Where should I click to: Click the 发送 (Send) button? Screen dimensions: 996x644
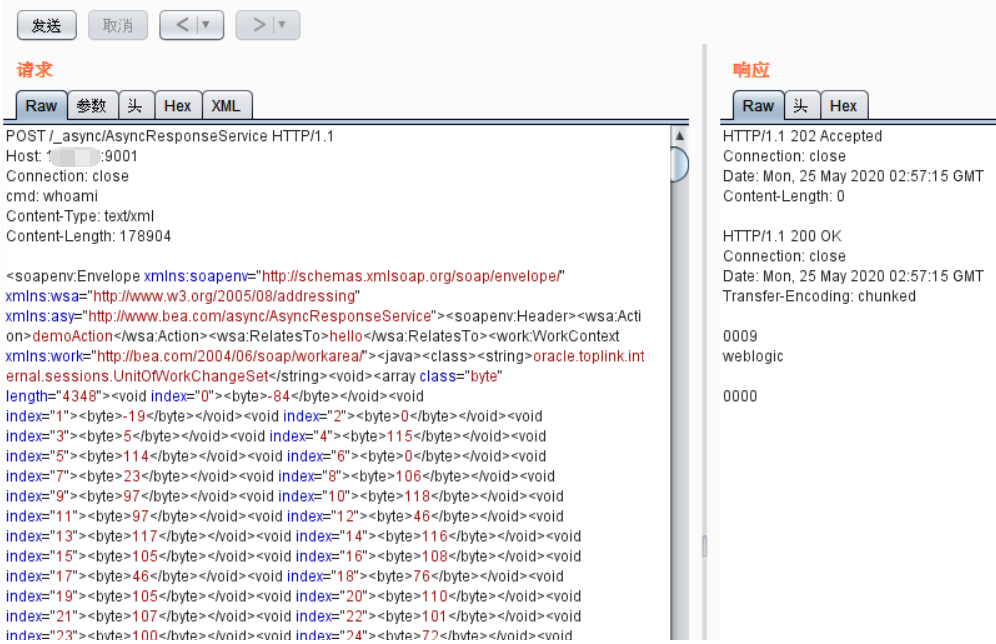[46, 25]
